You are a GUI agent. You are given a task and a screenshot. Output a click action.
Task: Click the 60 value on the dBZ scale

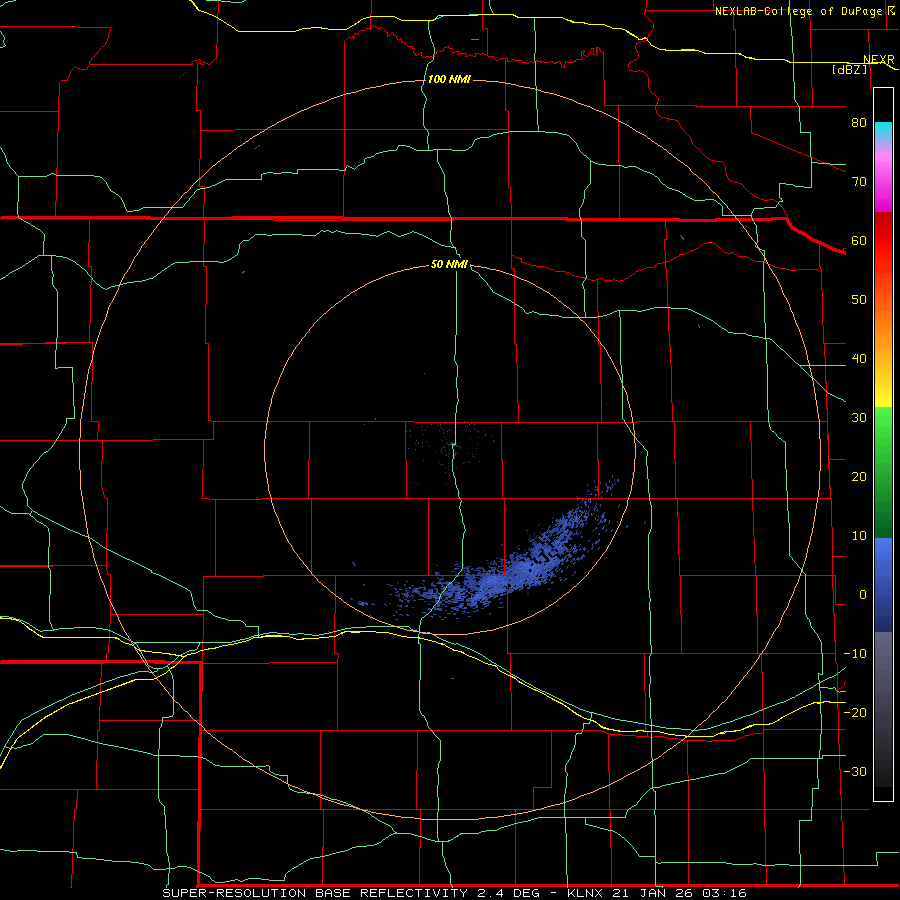click(859, 240)
